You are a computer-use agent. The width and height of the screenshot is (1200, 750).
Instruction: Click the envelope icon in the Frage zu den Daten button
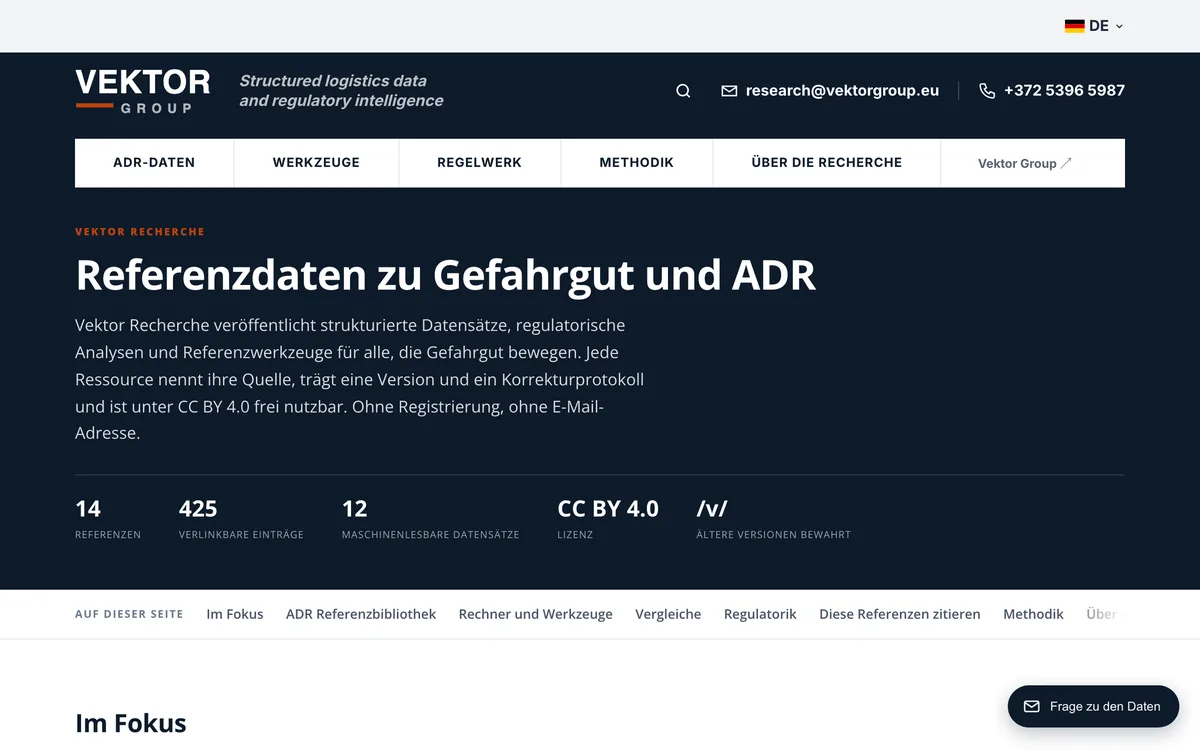pos(1032,706)
